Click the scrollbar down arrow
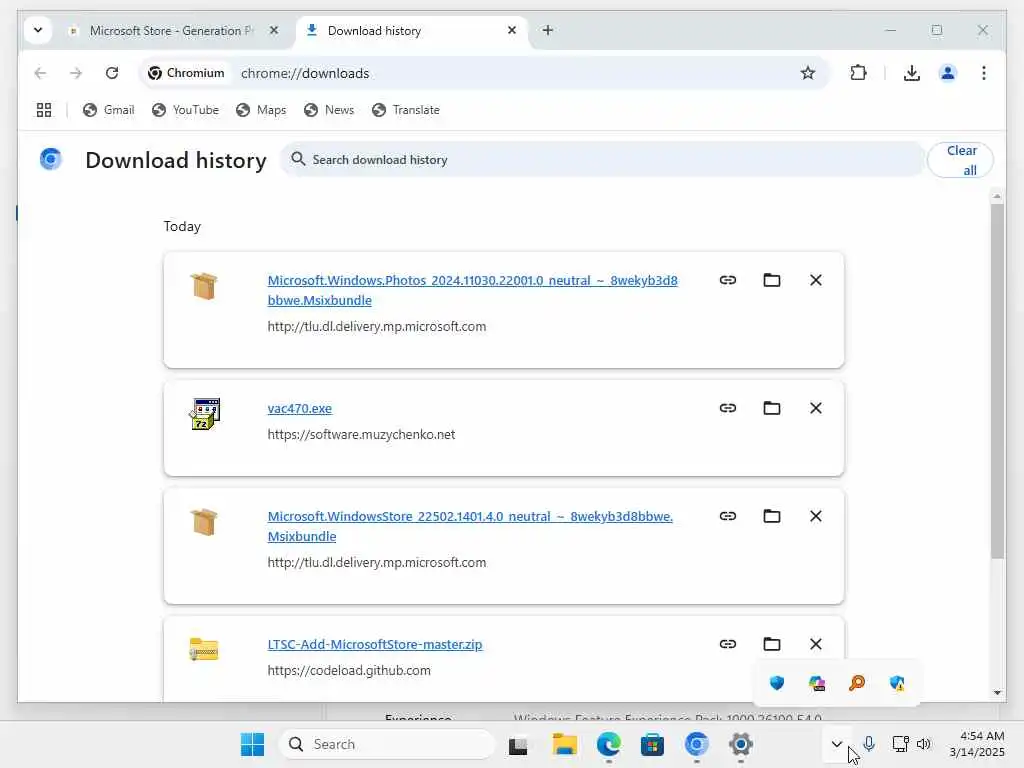 point(997,692)
